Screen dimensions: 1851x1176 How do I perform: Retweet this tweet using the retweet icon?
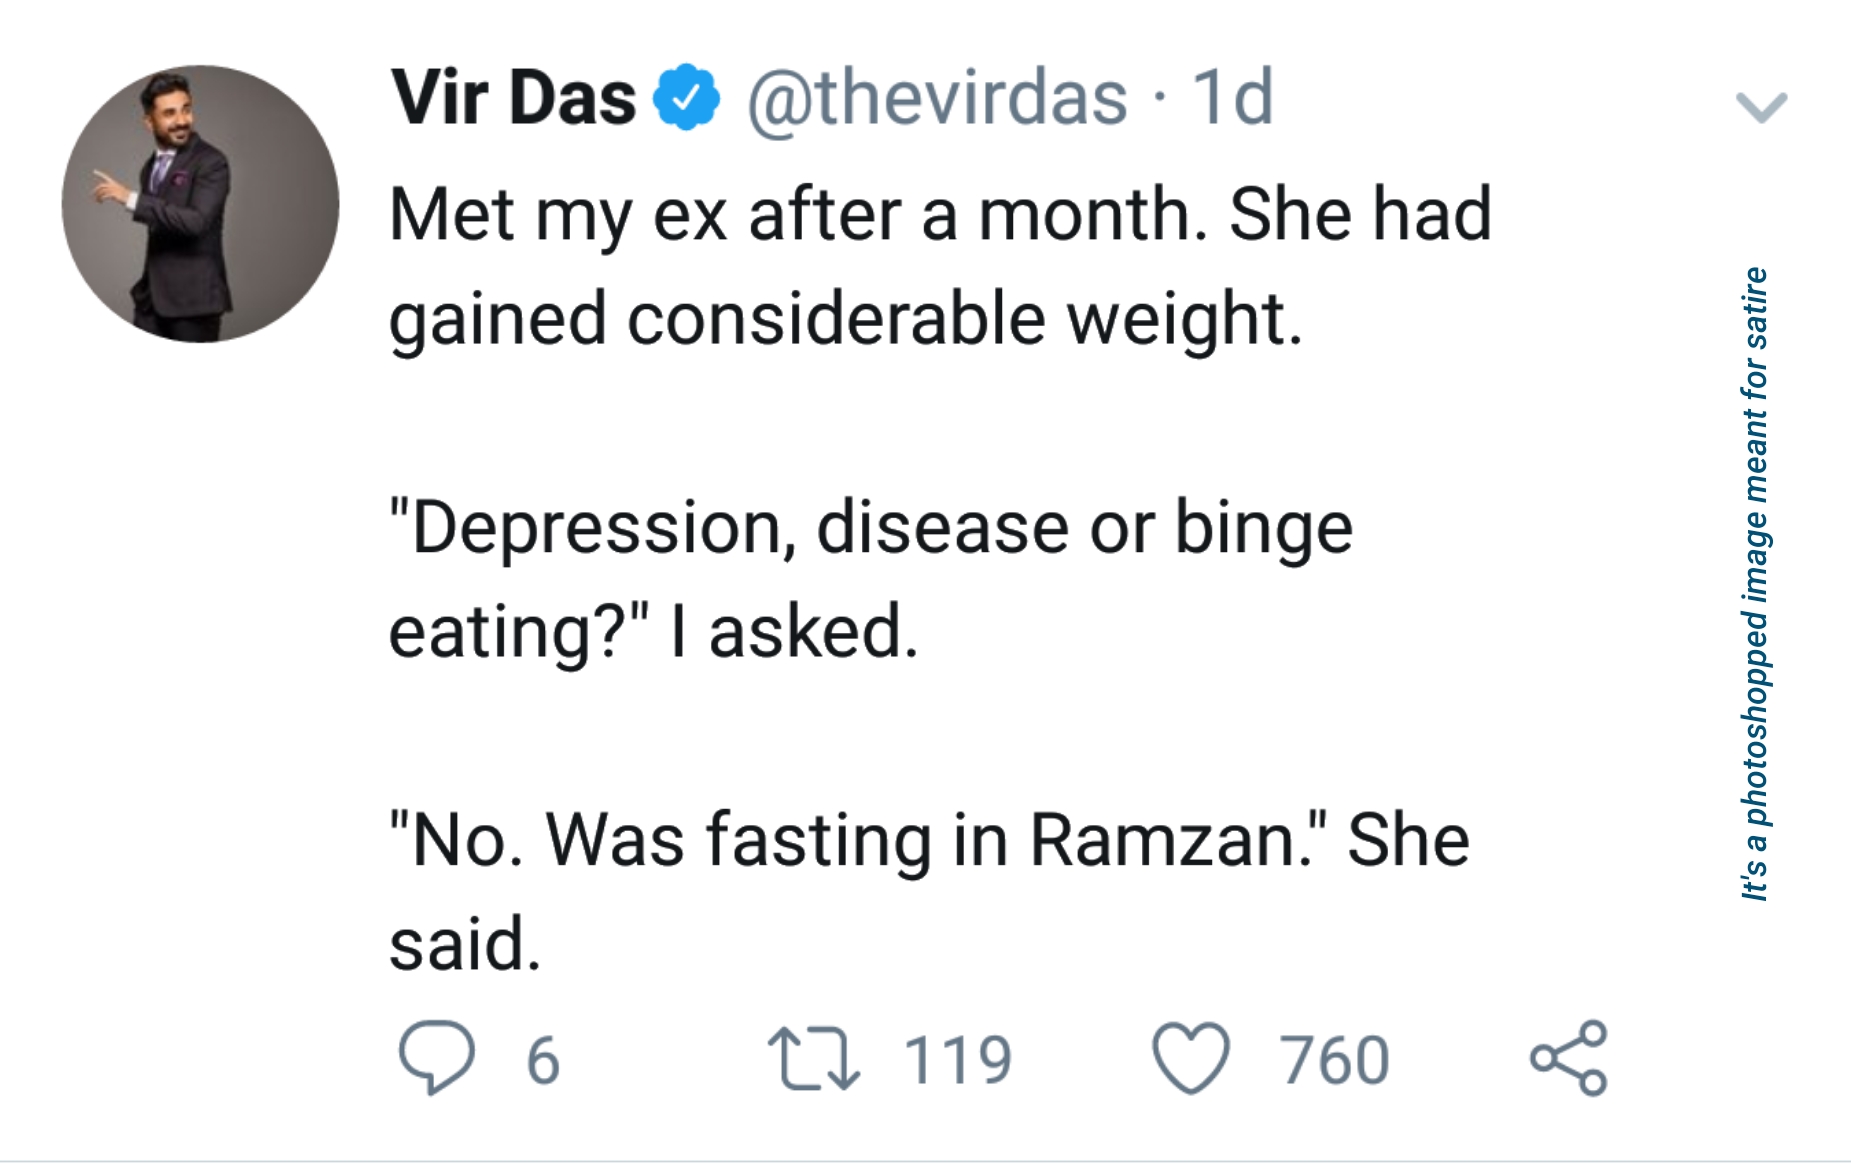[812, 1059]
